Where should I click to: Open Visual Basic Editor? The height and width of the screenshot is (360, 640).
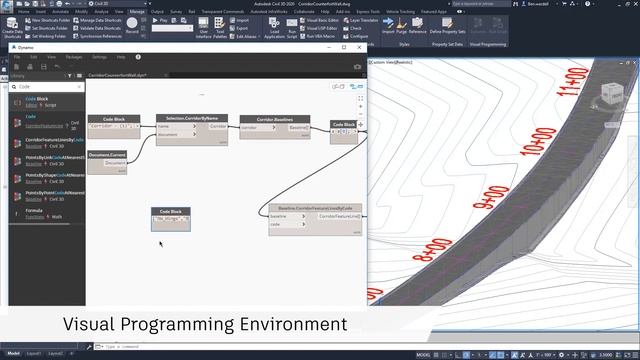click(x=320, y=20)
